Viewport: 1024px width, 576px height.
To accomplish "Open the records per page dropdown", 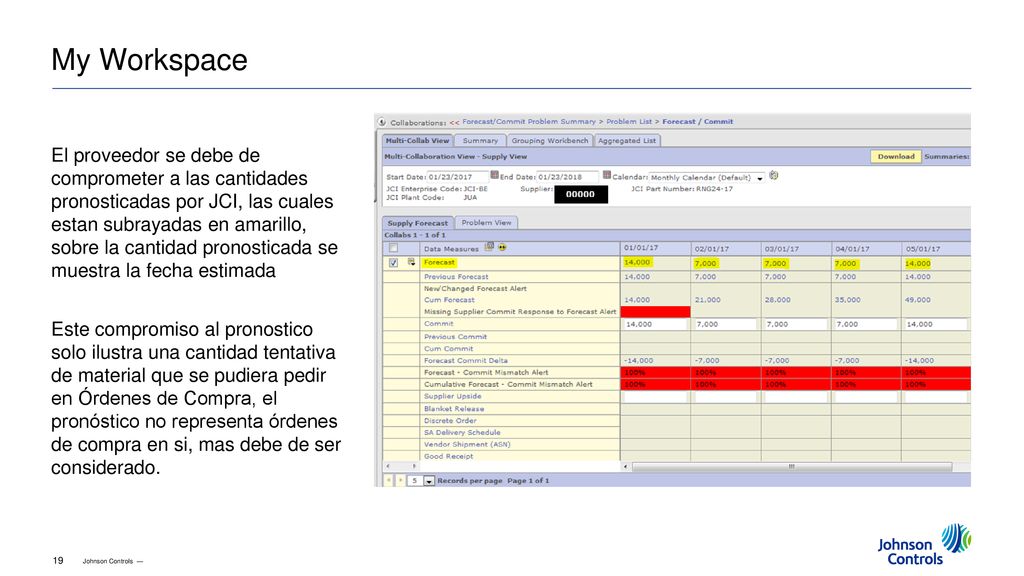I will coord(429,481).
